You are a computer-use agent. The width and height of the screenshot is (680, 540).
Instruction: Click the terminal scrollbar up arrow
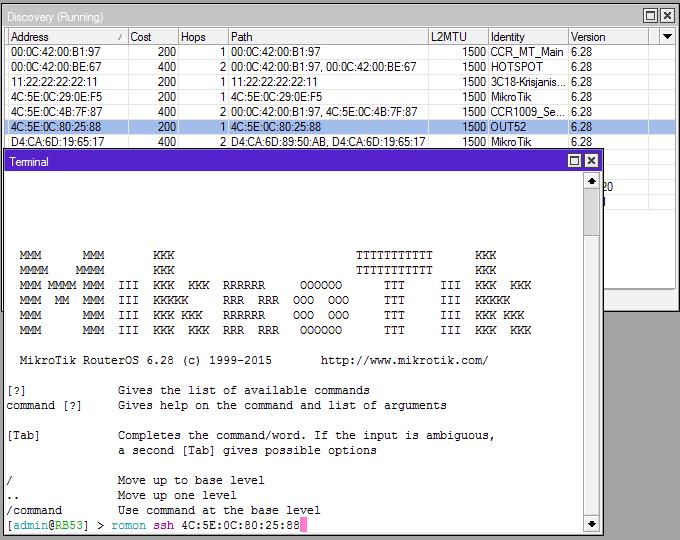click(x=592, y=181)
